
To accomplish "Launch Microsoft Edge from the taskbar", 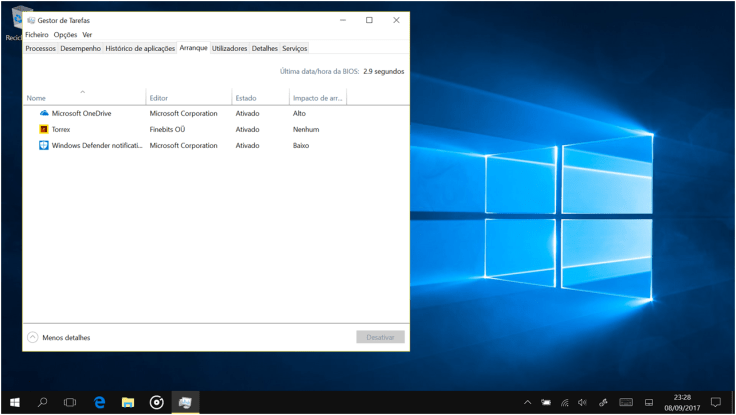I will pyautogui.click(x=100, y=402).
